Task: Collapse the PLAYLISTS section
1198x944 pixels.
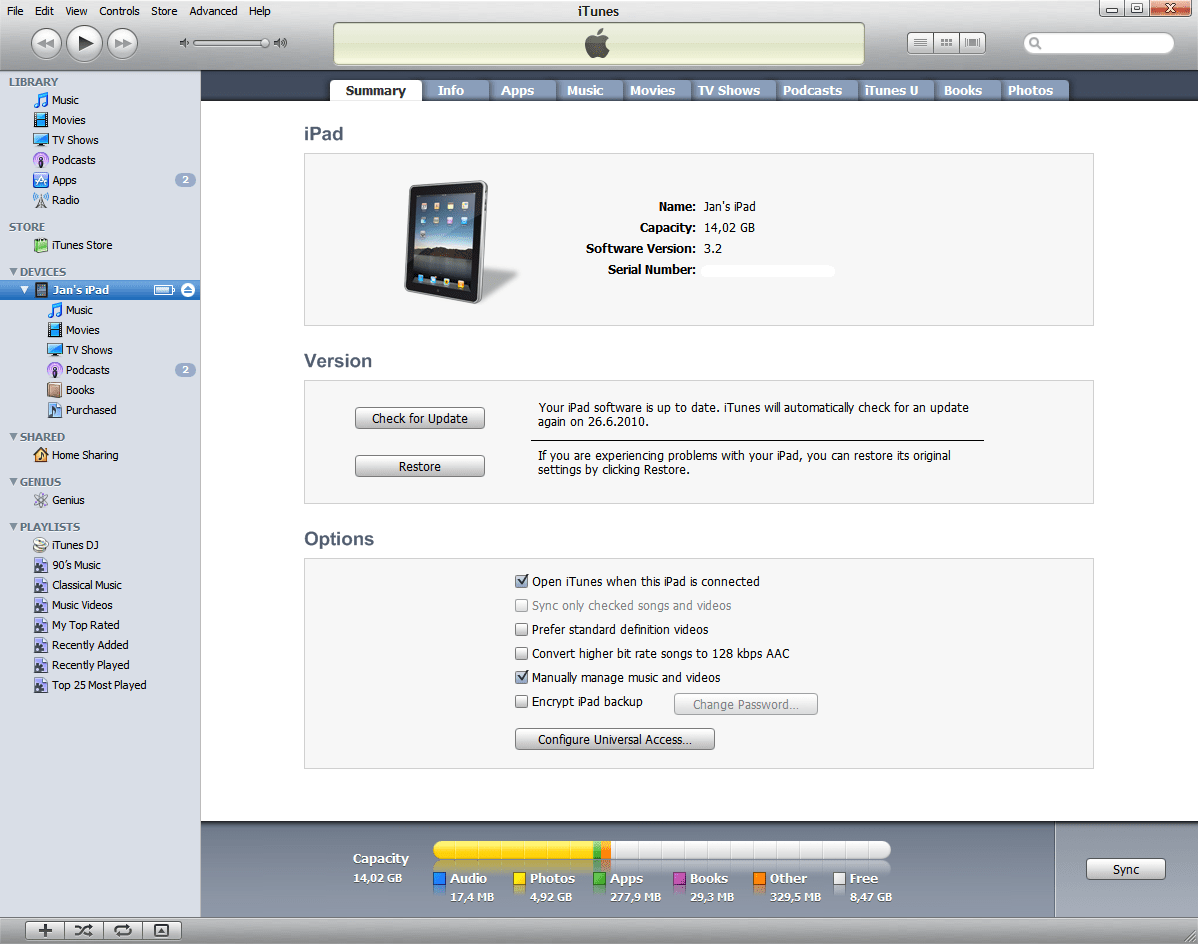Action: tap(13, 527)
